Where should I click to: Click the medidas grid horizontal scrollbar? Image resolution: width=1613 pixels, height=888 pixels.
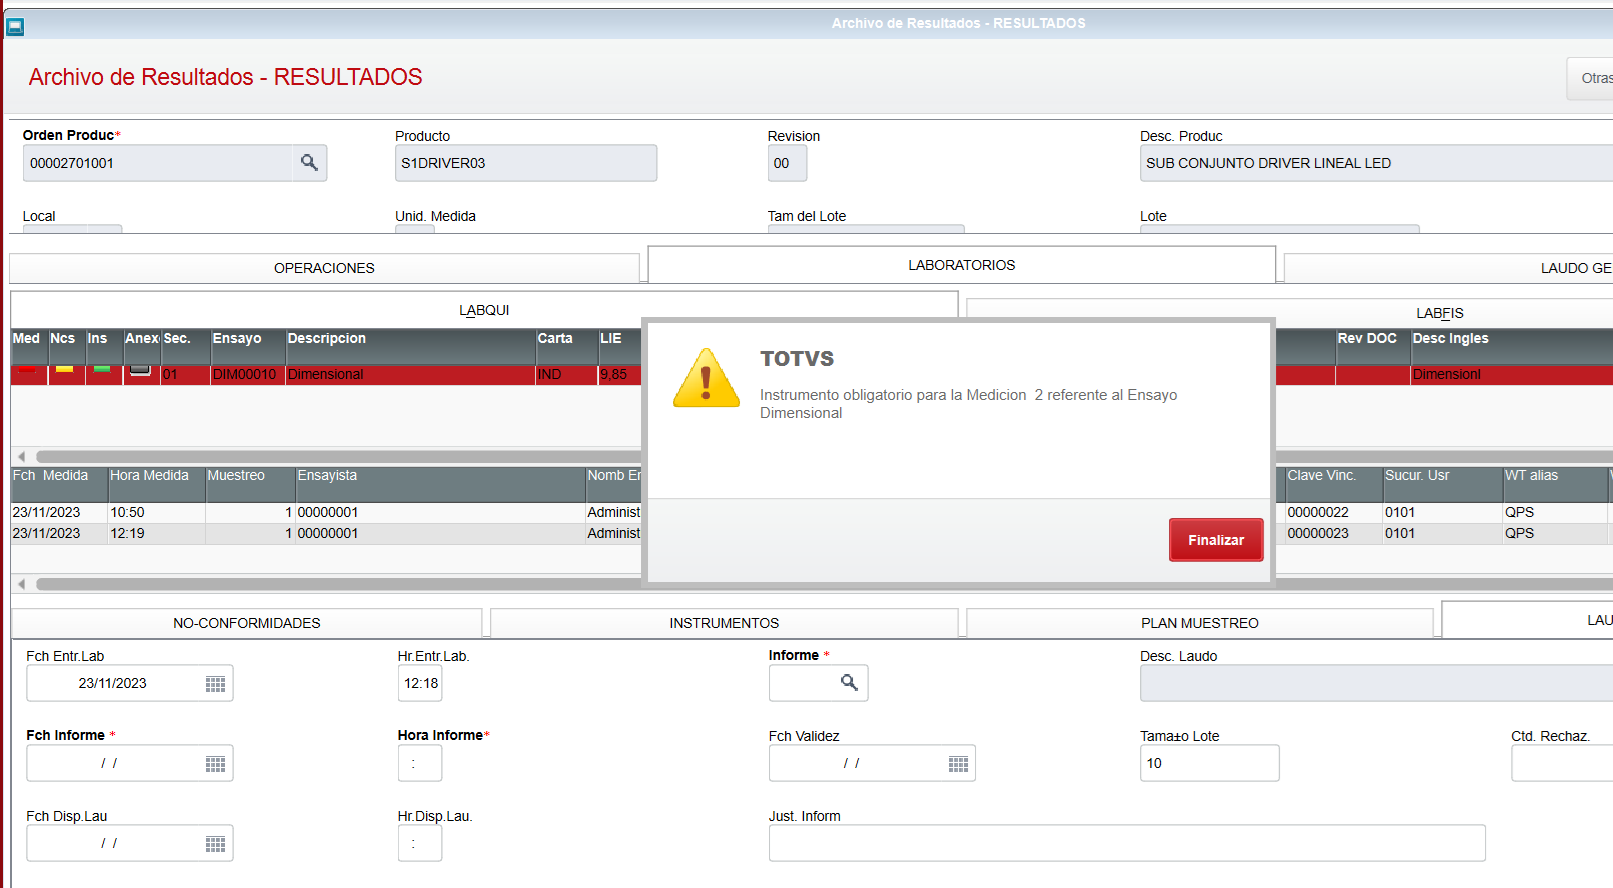click(x=338, y=584)
